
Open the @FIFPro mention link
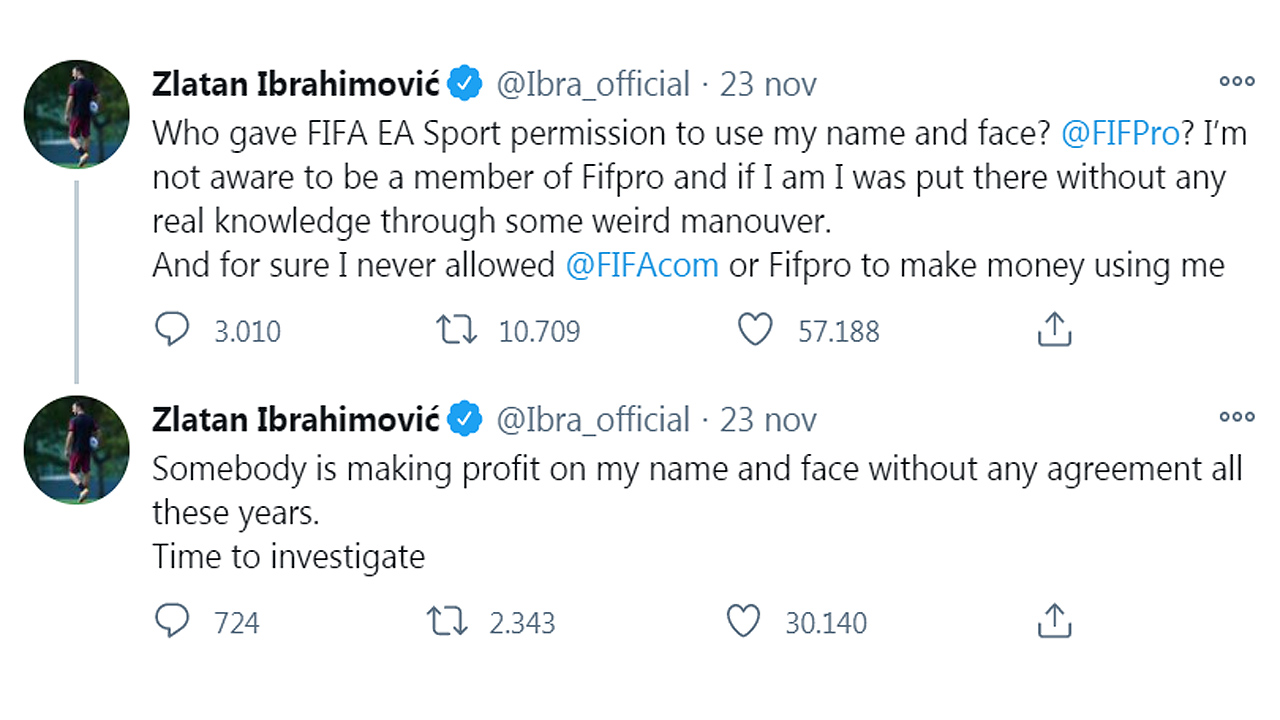point(1120,133)
